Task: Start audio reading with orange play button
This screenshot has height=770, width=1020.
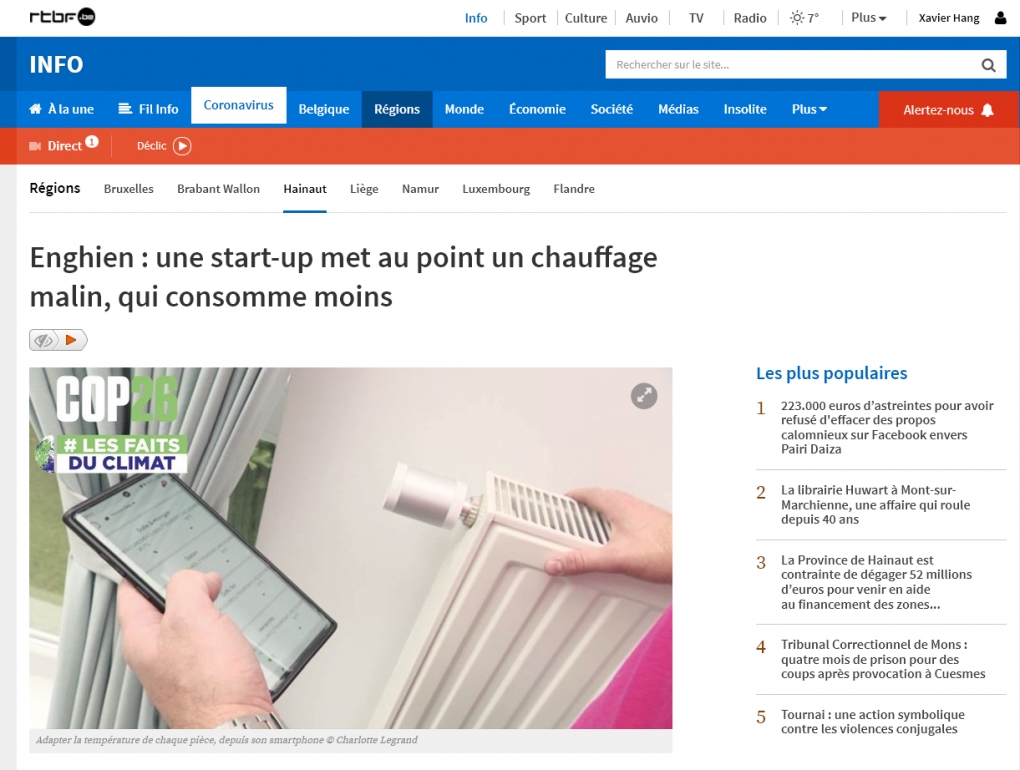Action: pos(72,340)
